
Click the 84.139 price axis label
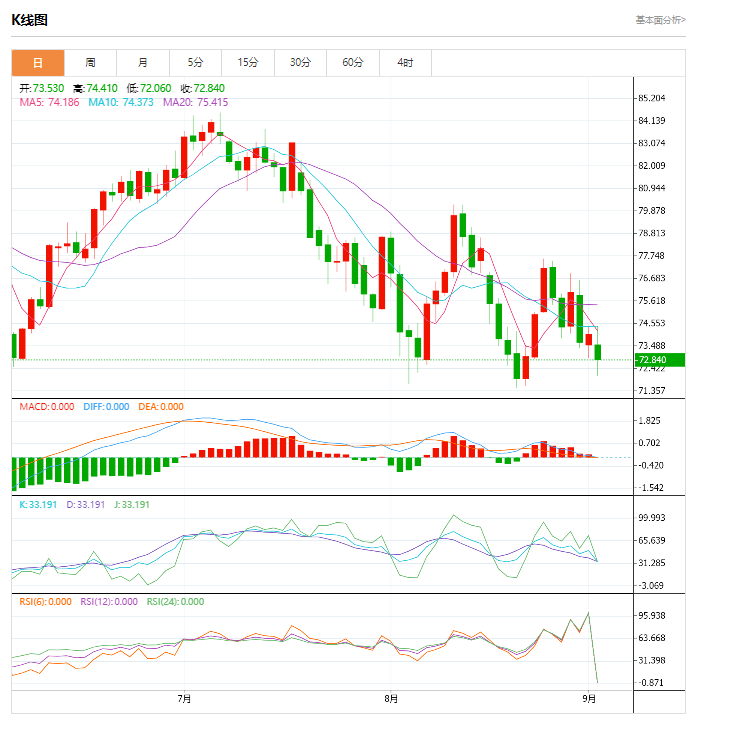click(652, 121)
